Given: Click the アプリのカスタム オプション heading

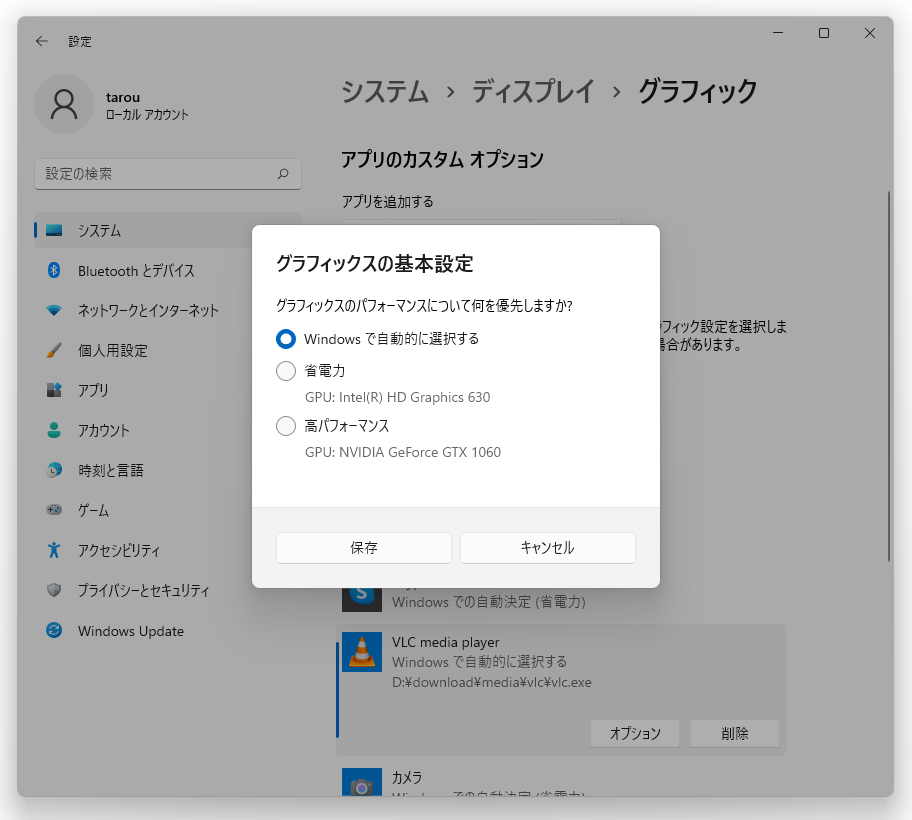Looking at the screenshot, I should pyautogui.click(x=442, y=159).
